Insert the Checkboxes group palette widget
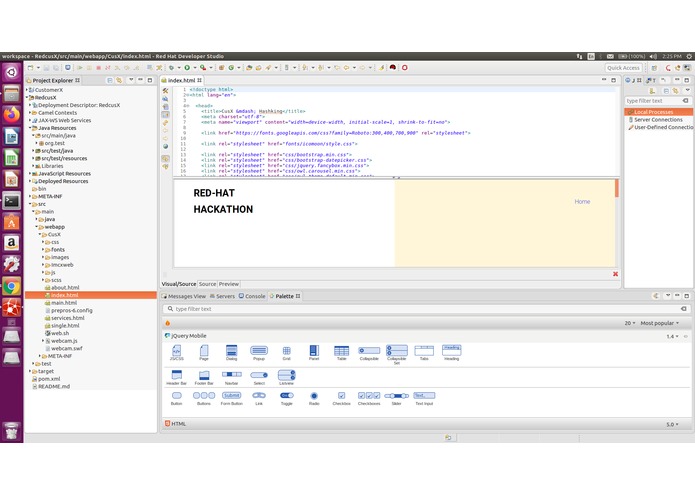695x494 pixels. [369, 398]
